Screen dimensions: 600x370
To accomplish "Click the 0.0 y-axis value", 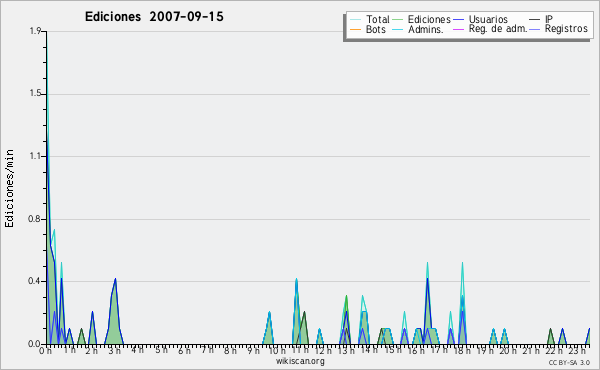I will pos(34,344).
